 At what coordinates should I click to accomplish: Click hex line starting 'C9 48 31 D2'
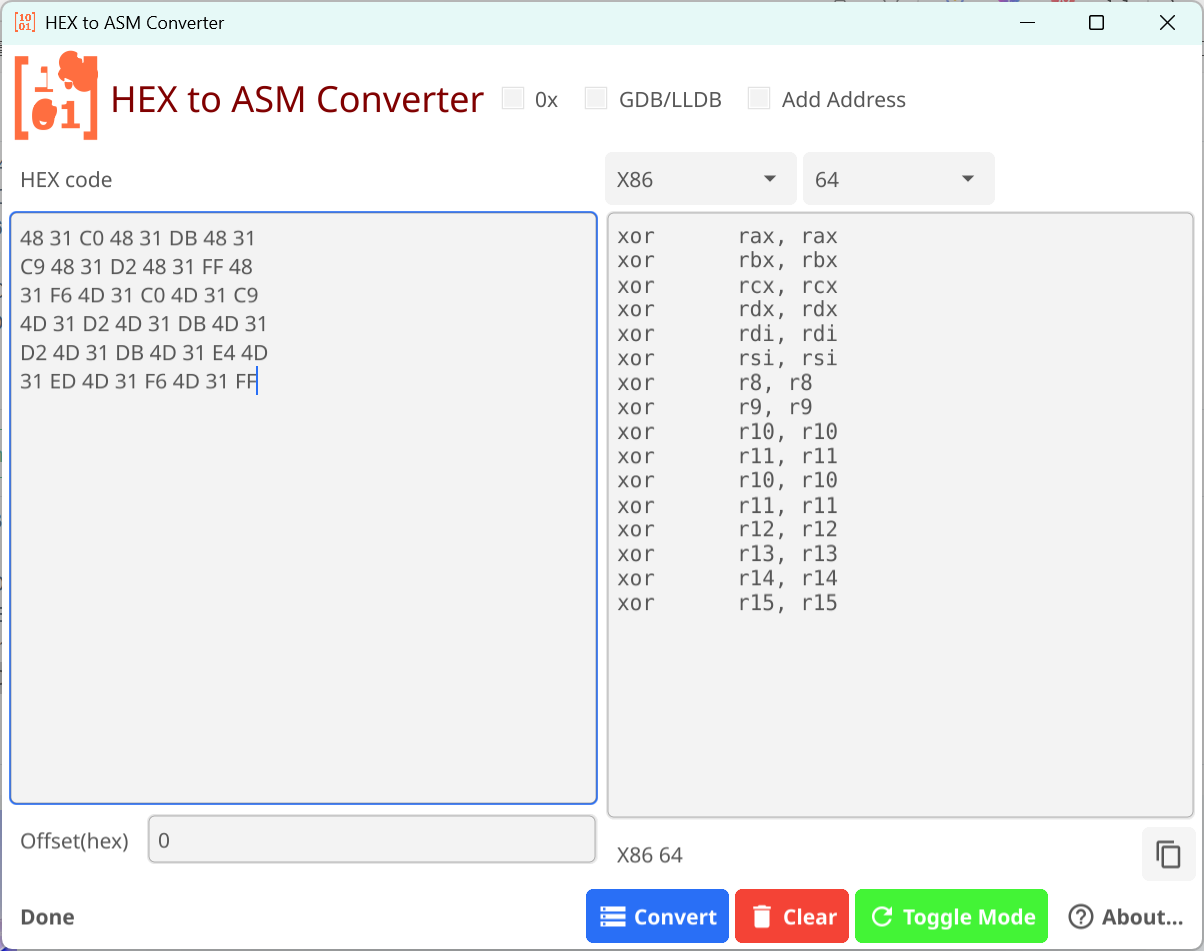click(x=136, y=267)
